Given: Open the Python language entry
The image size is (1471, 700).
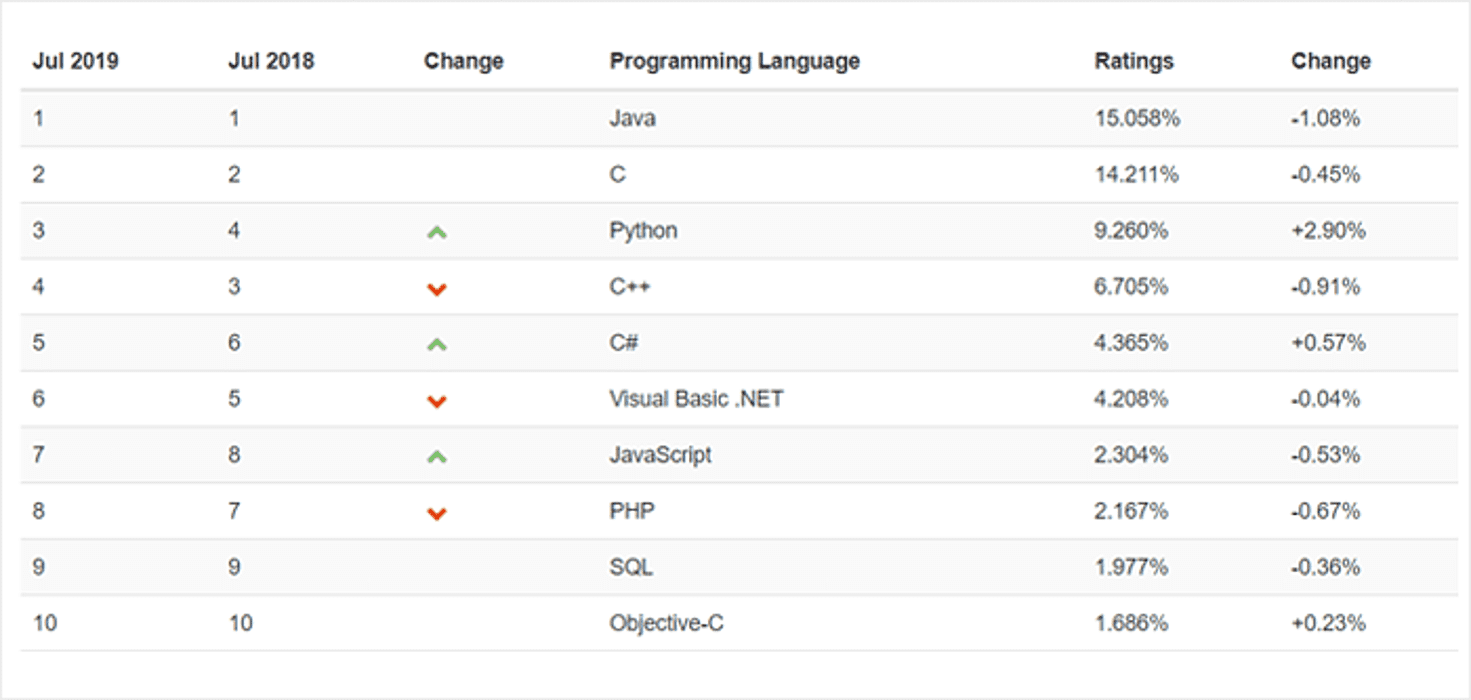Looking at the screenshot, I should 642,230.
